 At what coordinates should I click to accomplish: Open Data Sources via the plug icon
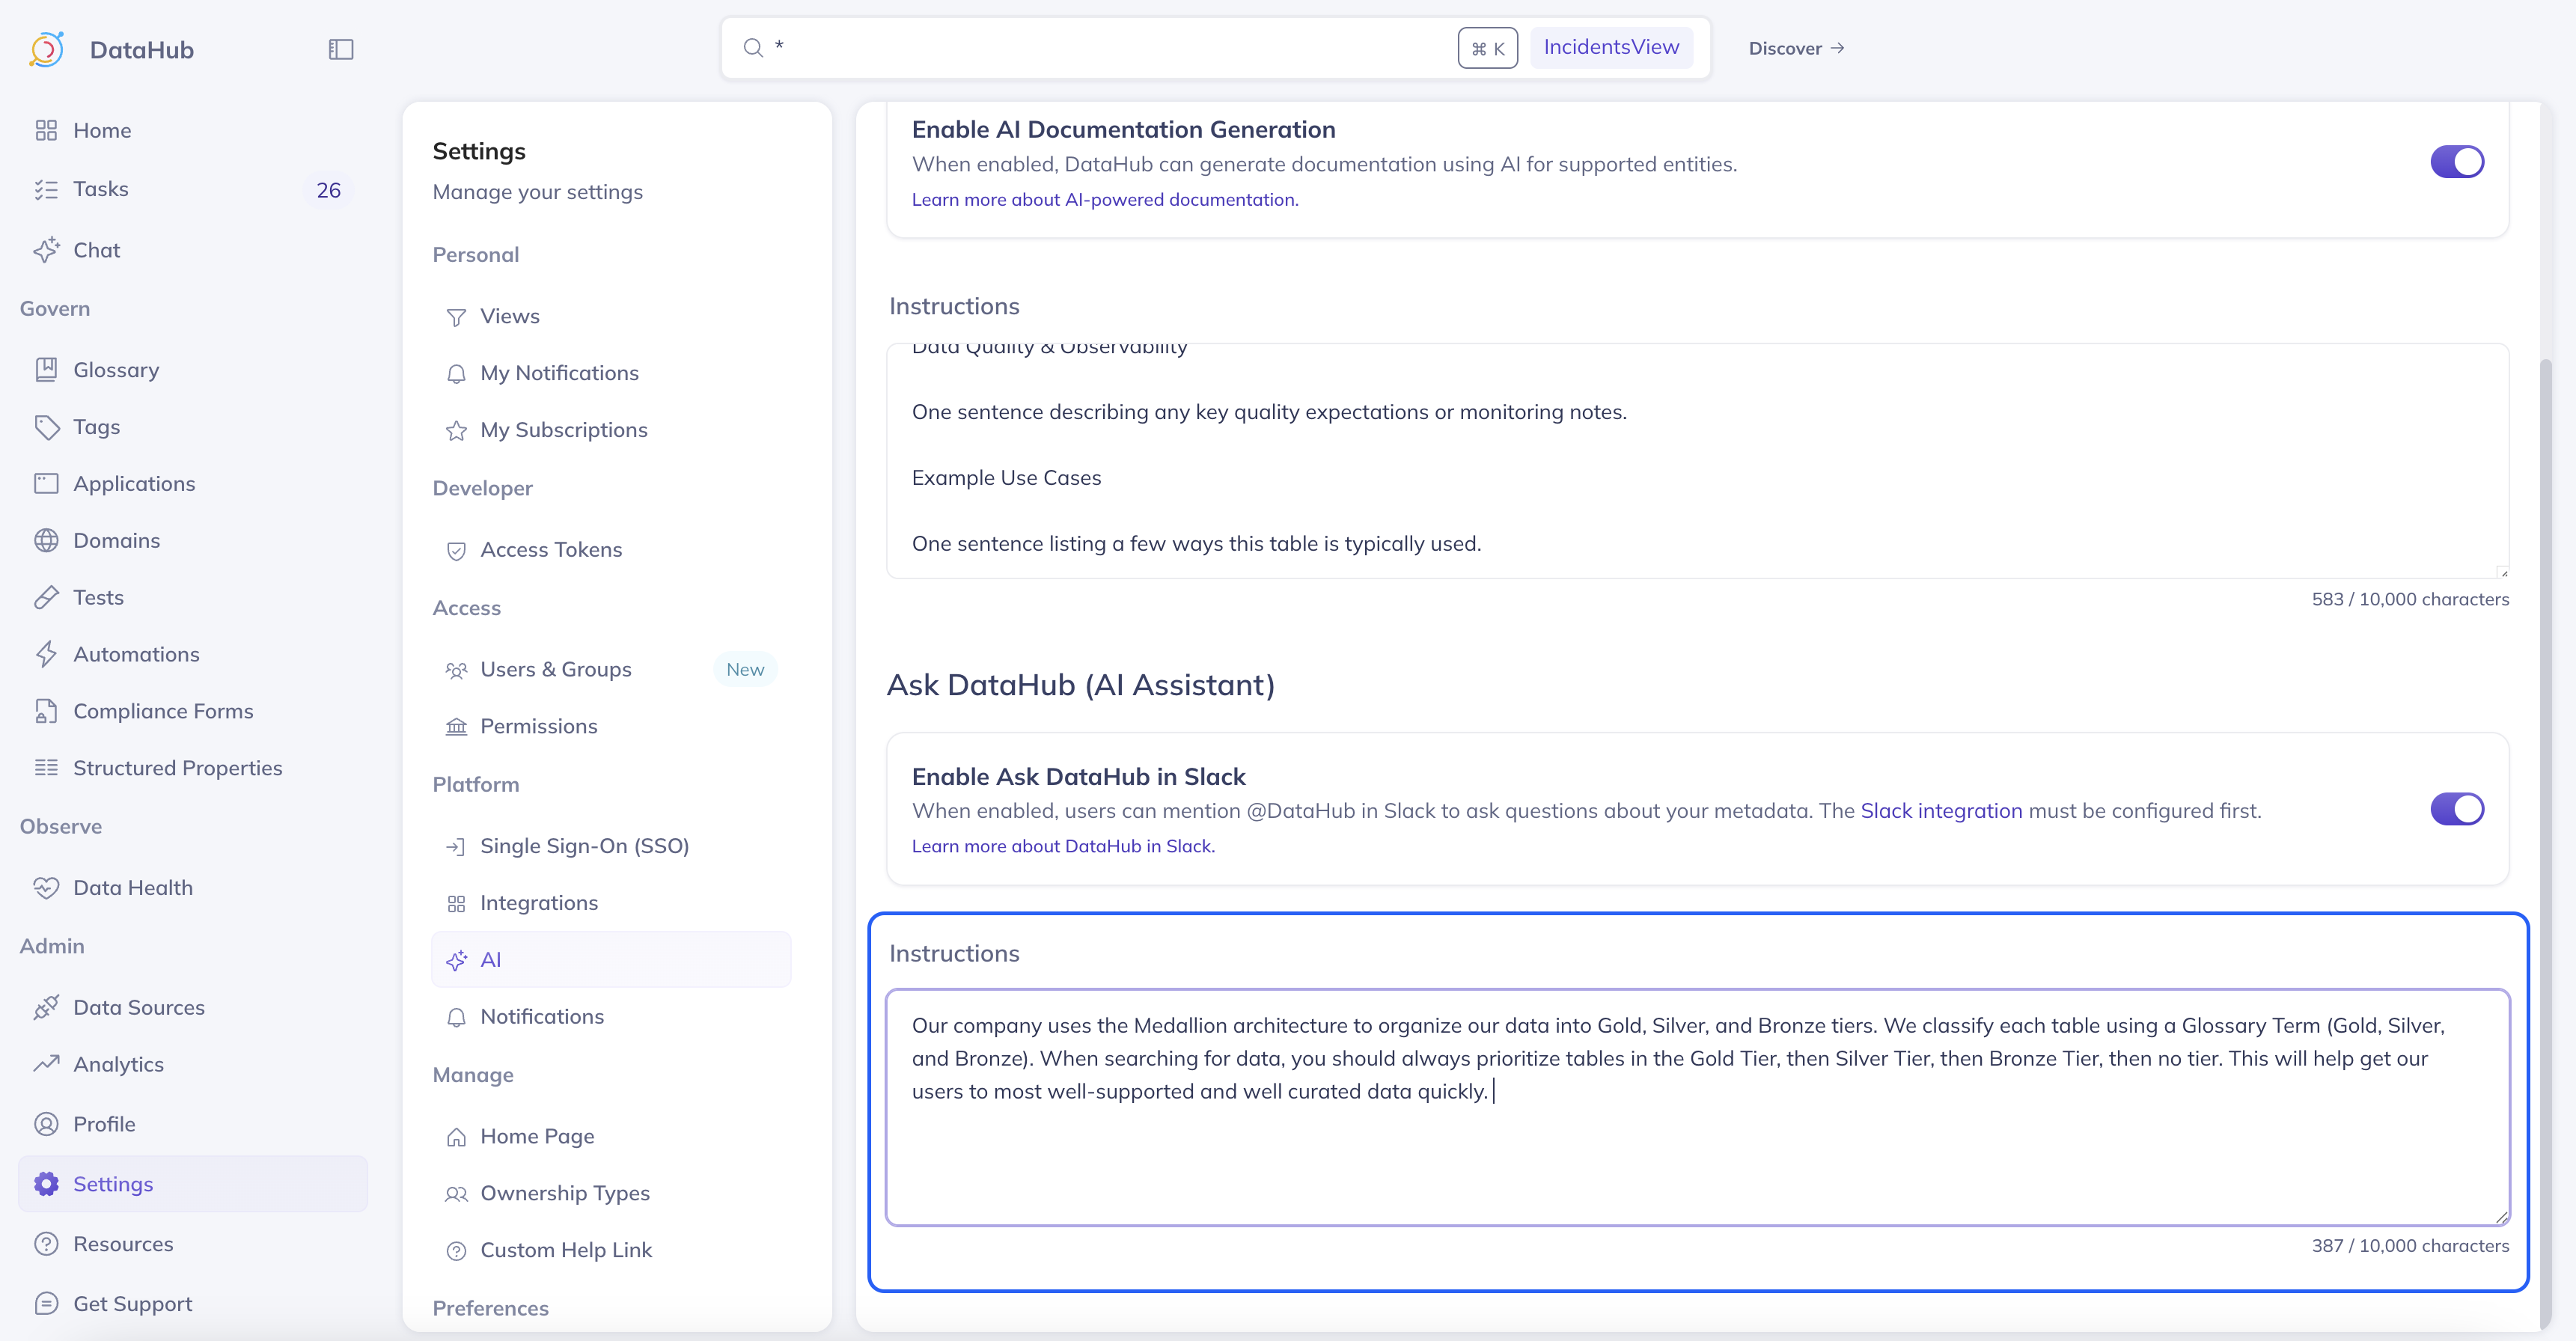(x=46, y=1007)
